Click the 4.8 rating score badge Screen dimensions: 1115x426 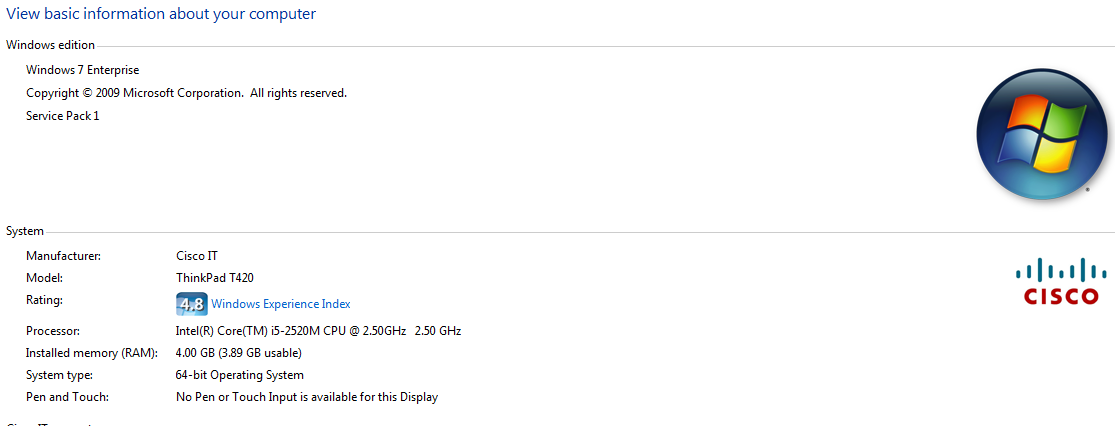coord(191,304)
